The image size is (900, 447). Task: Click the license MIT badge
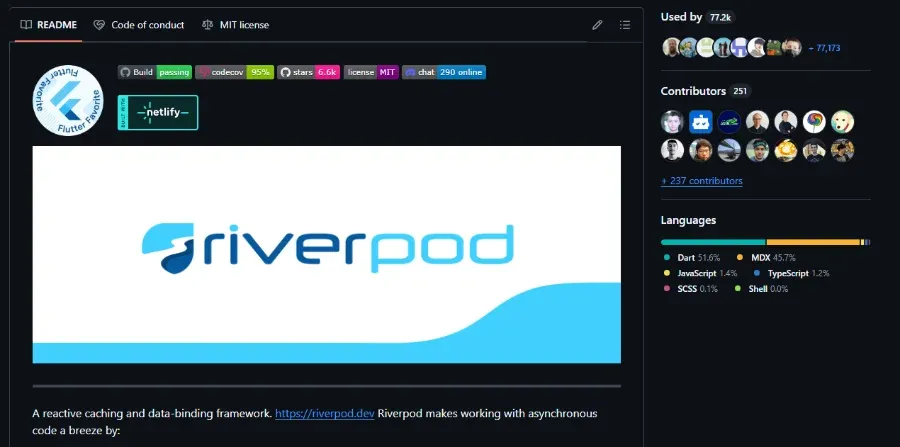[x=370, y=72]
